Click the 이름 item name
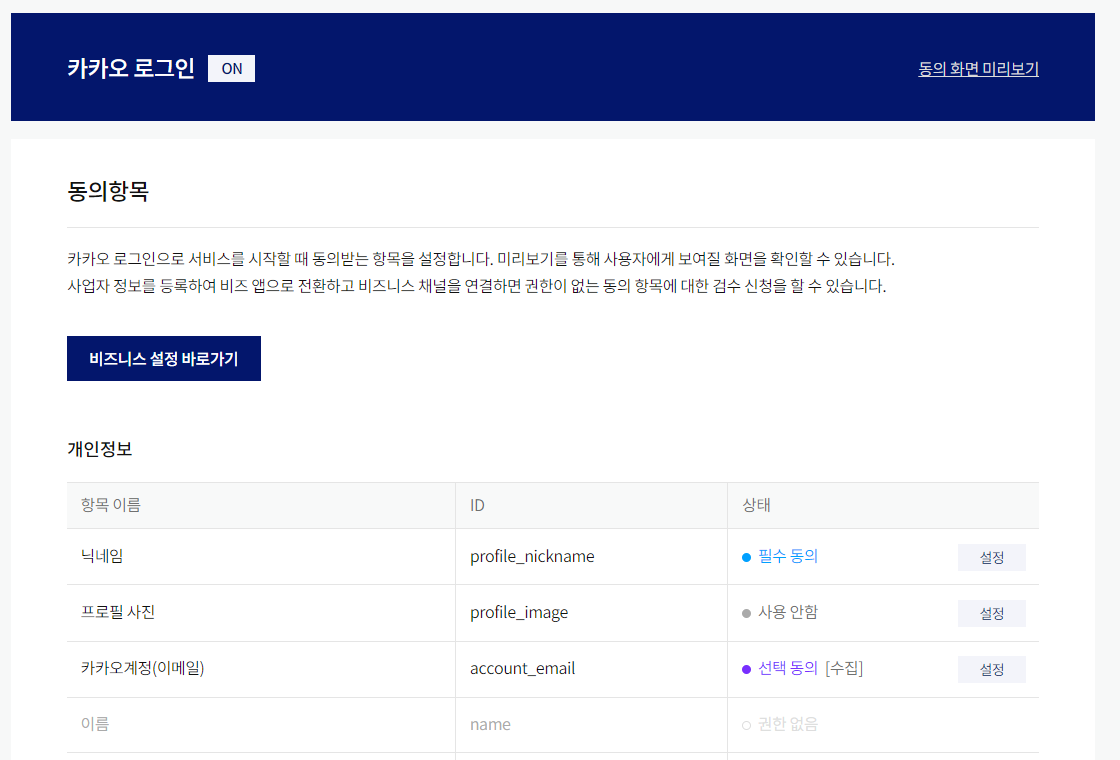The image size is (1120, 760). click(95, 724)
